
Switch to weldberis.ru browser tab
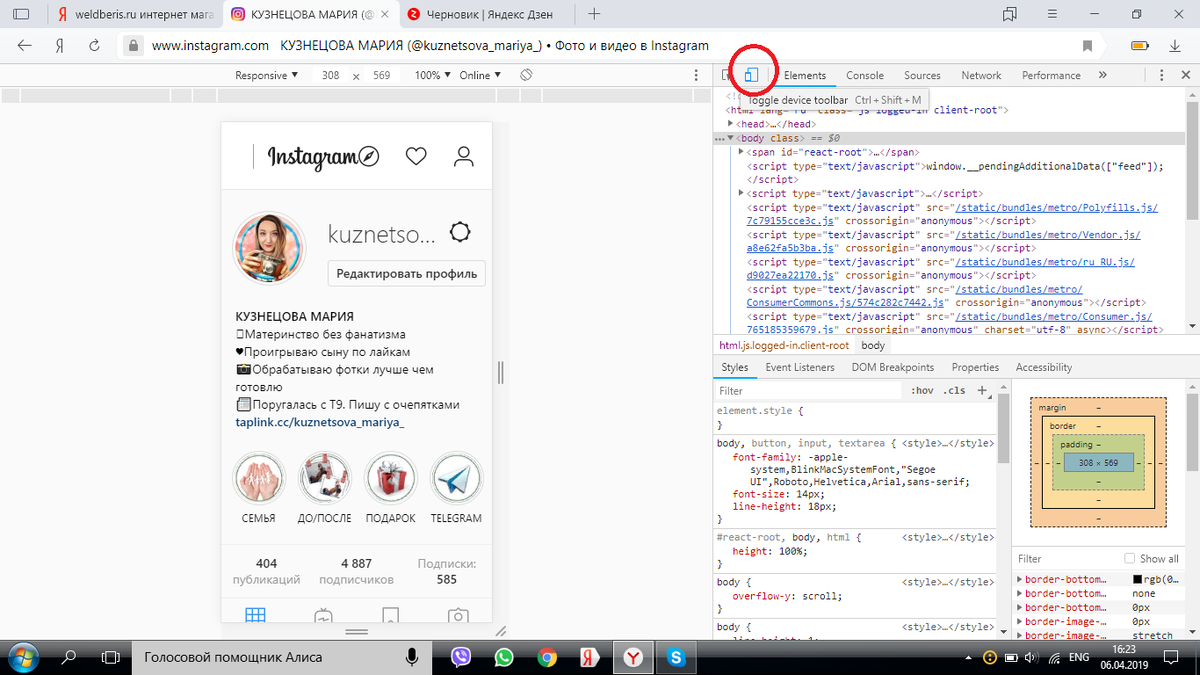point(134,14)
